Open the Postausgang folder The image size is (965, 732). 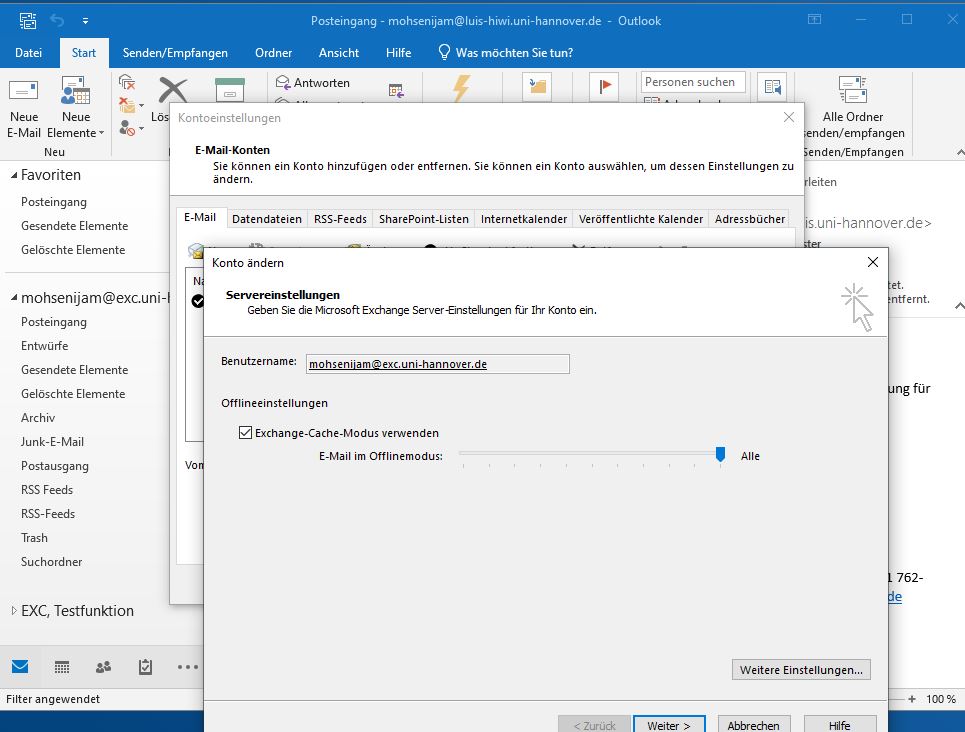click(55, 466)
